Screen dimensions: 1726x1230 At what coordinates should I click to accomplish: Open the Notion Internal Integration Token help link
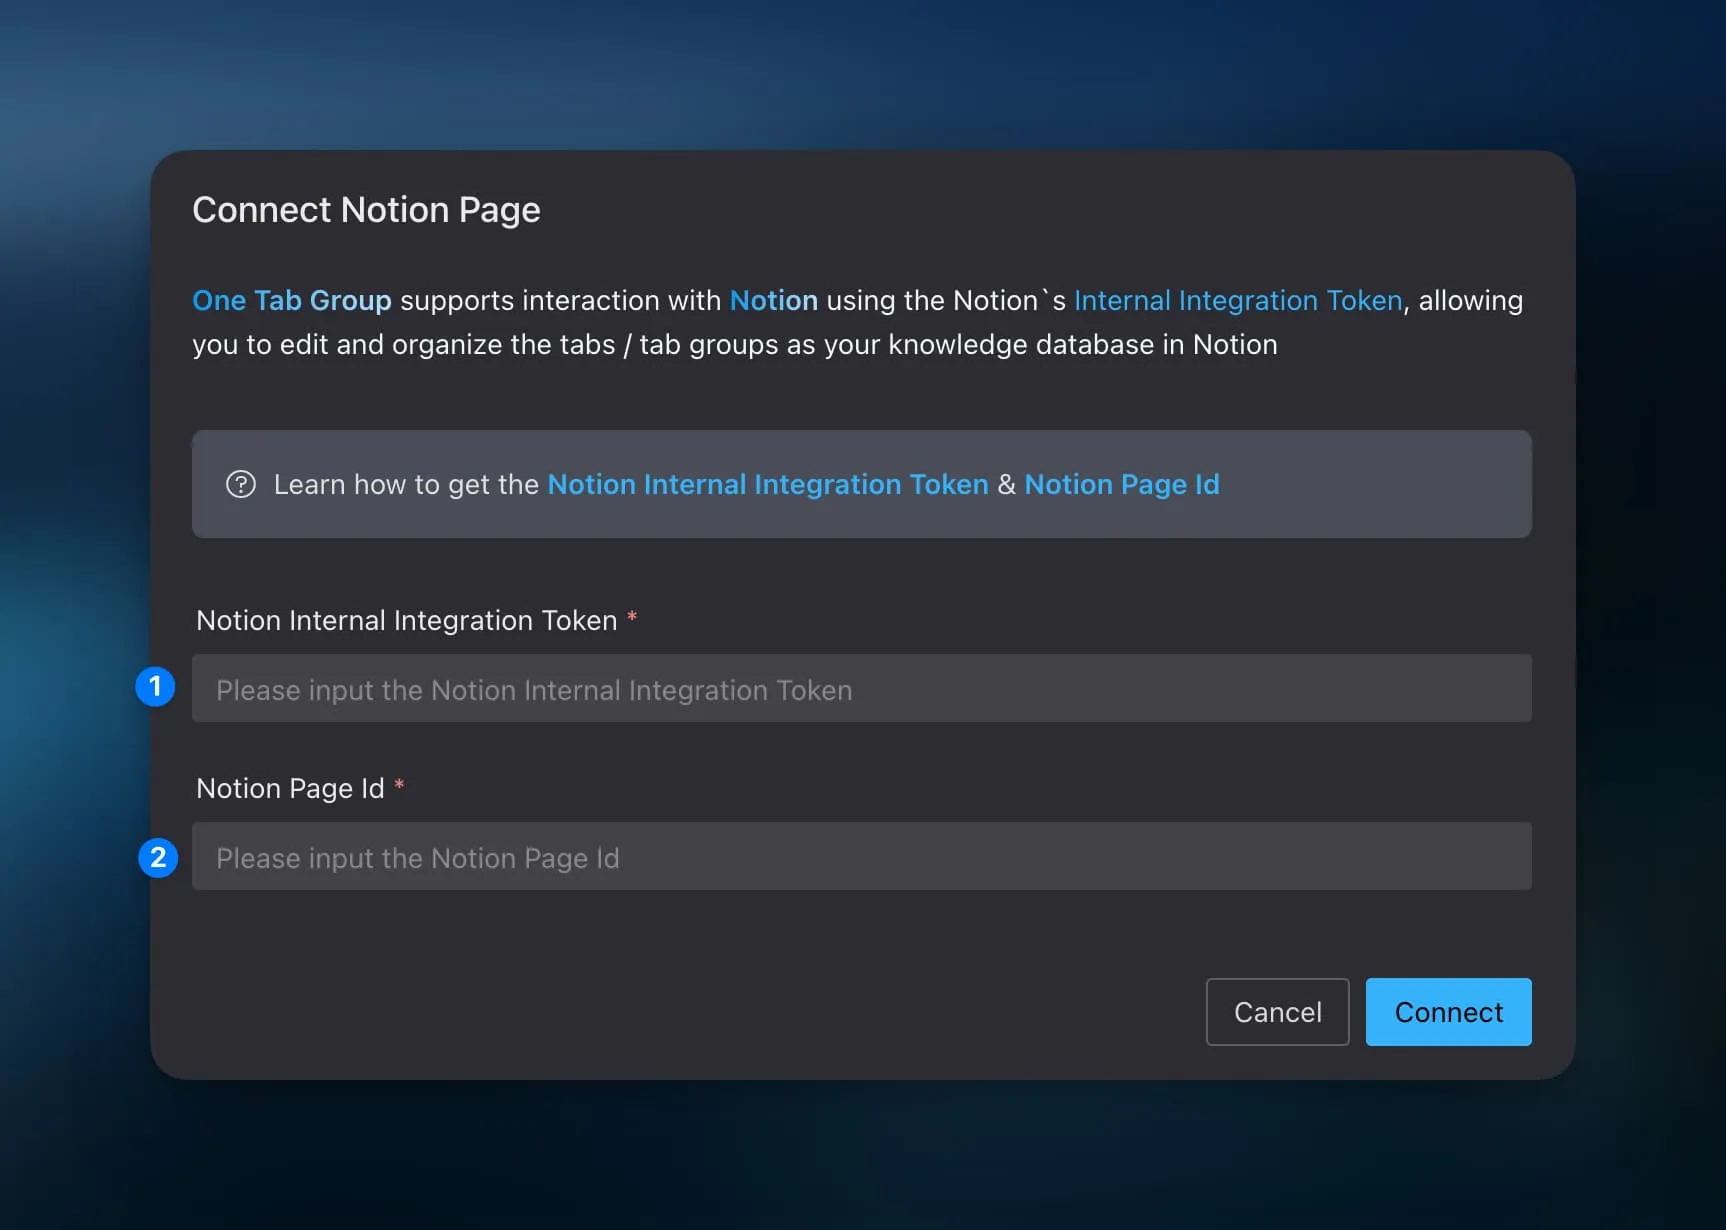pyautogui.click(x=766, y=484)
